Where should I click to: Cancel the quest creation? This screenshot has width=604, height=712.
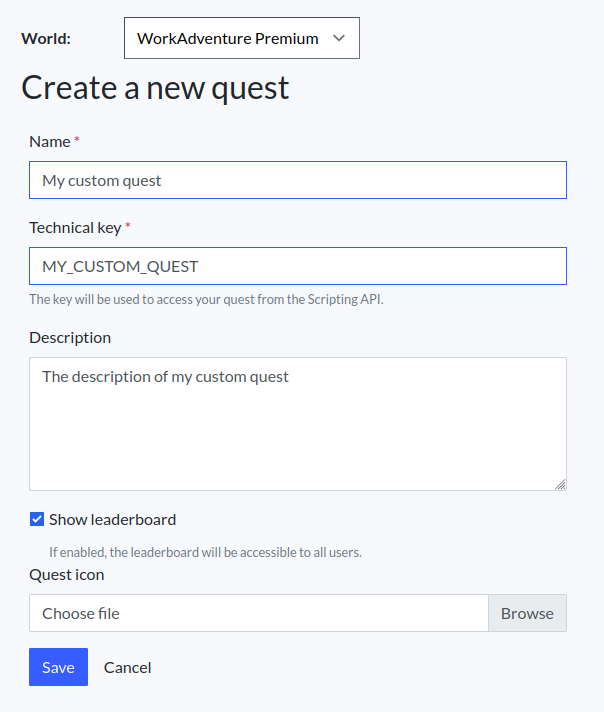point(128,667)
